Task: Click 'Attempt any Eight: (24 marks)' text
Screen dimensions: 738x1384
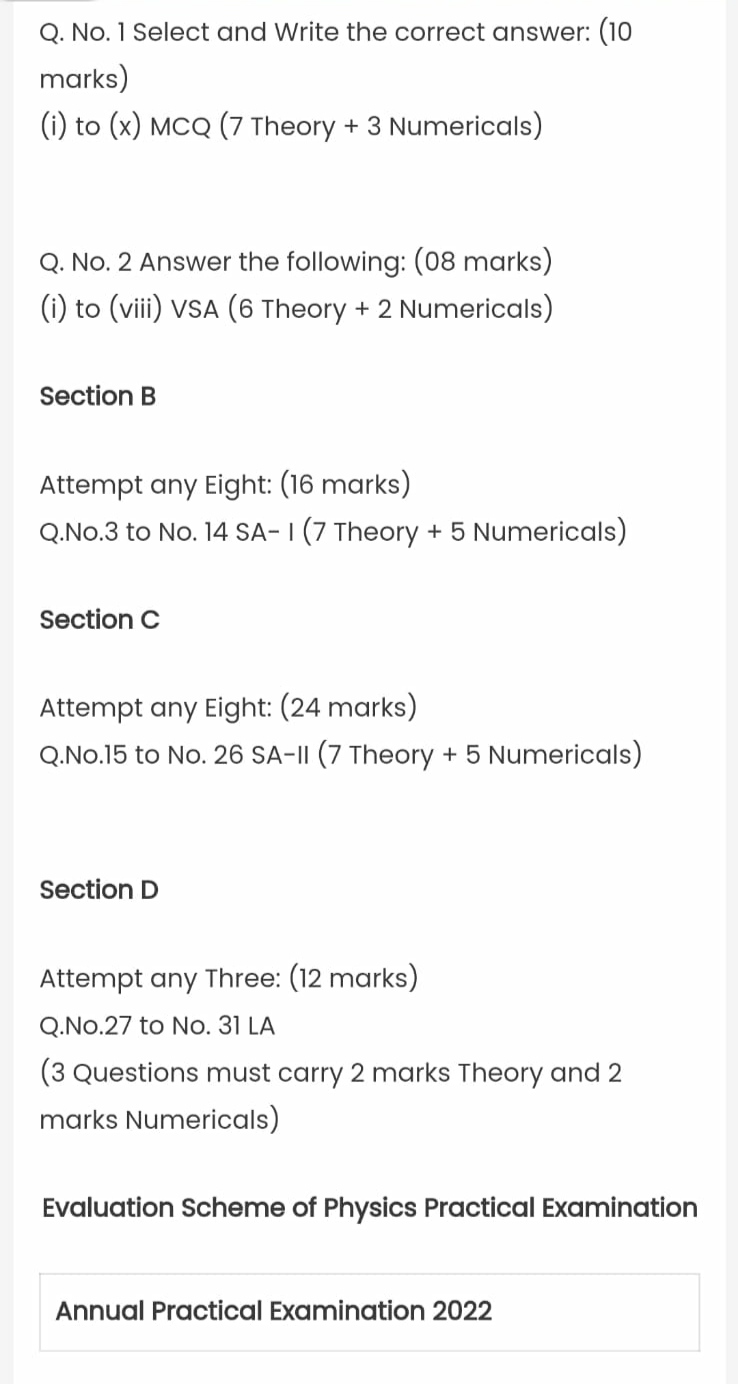Action: pos(228,708)
